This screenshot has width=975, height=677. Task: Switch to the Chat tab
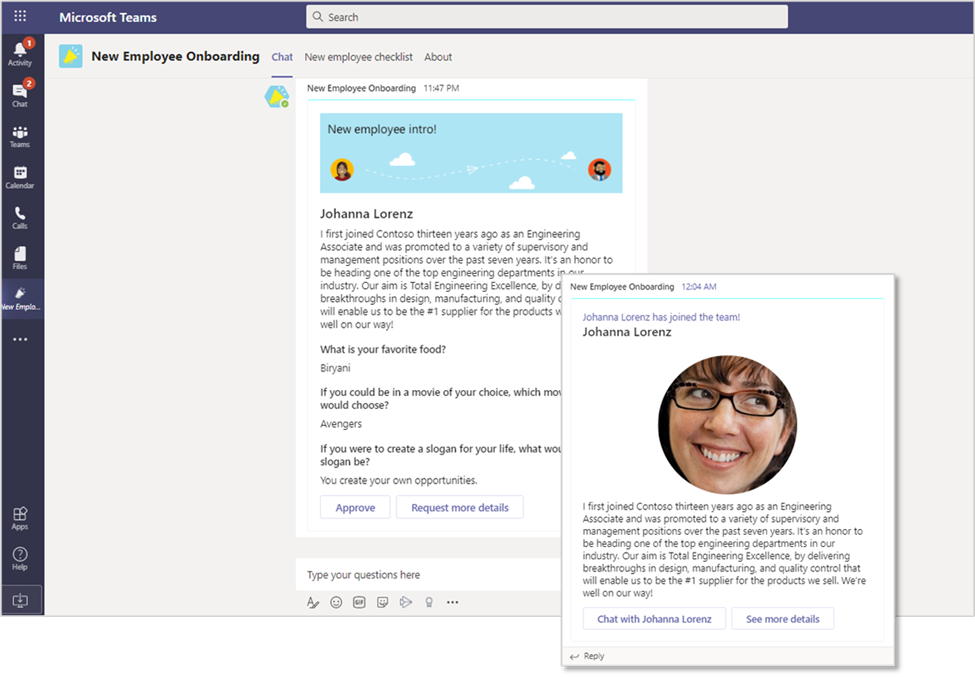[x=282, y=57]
